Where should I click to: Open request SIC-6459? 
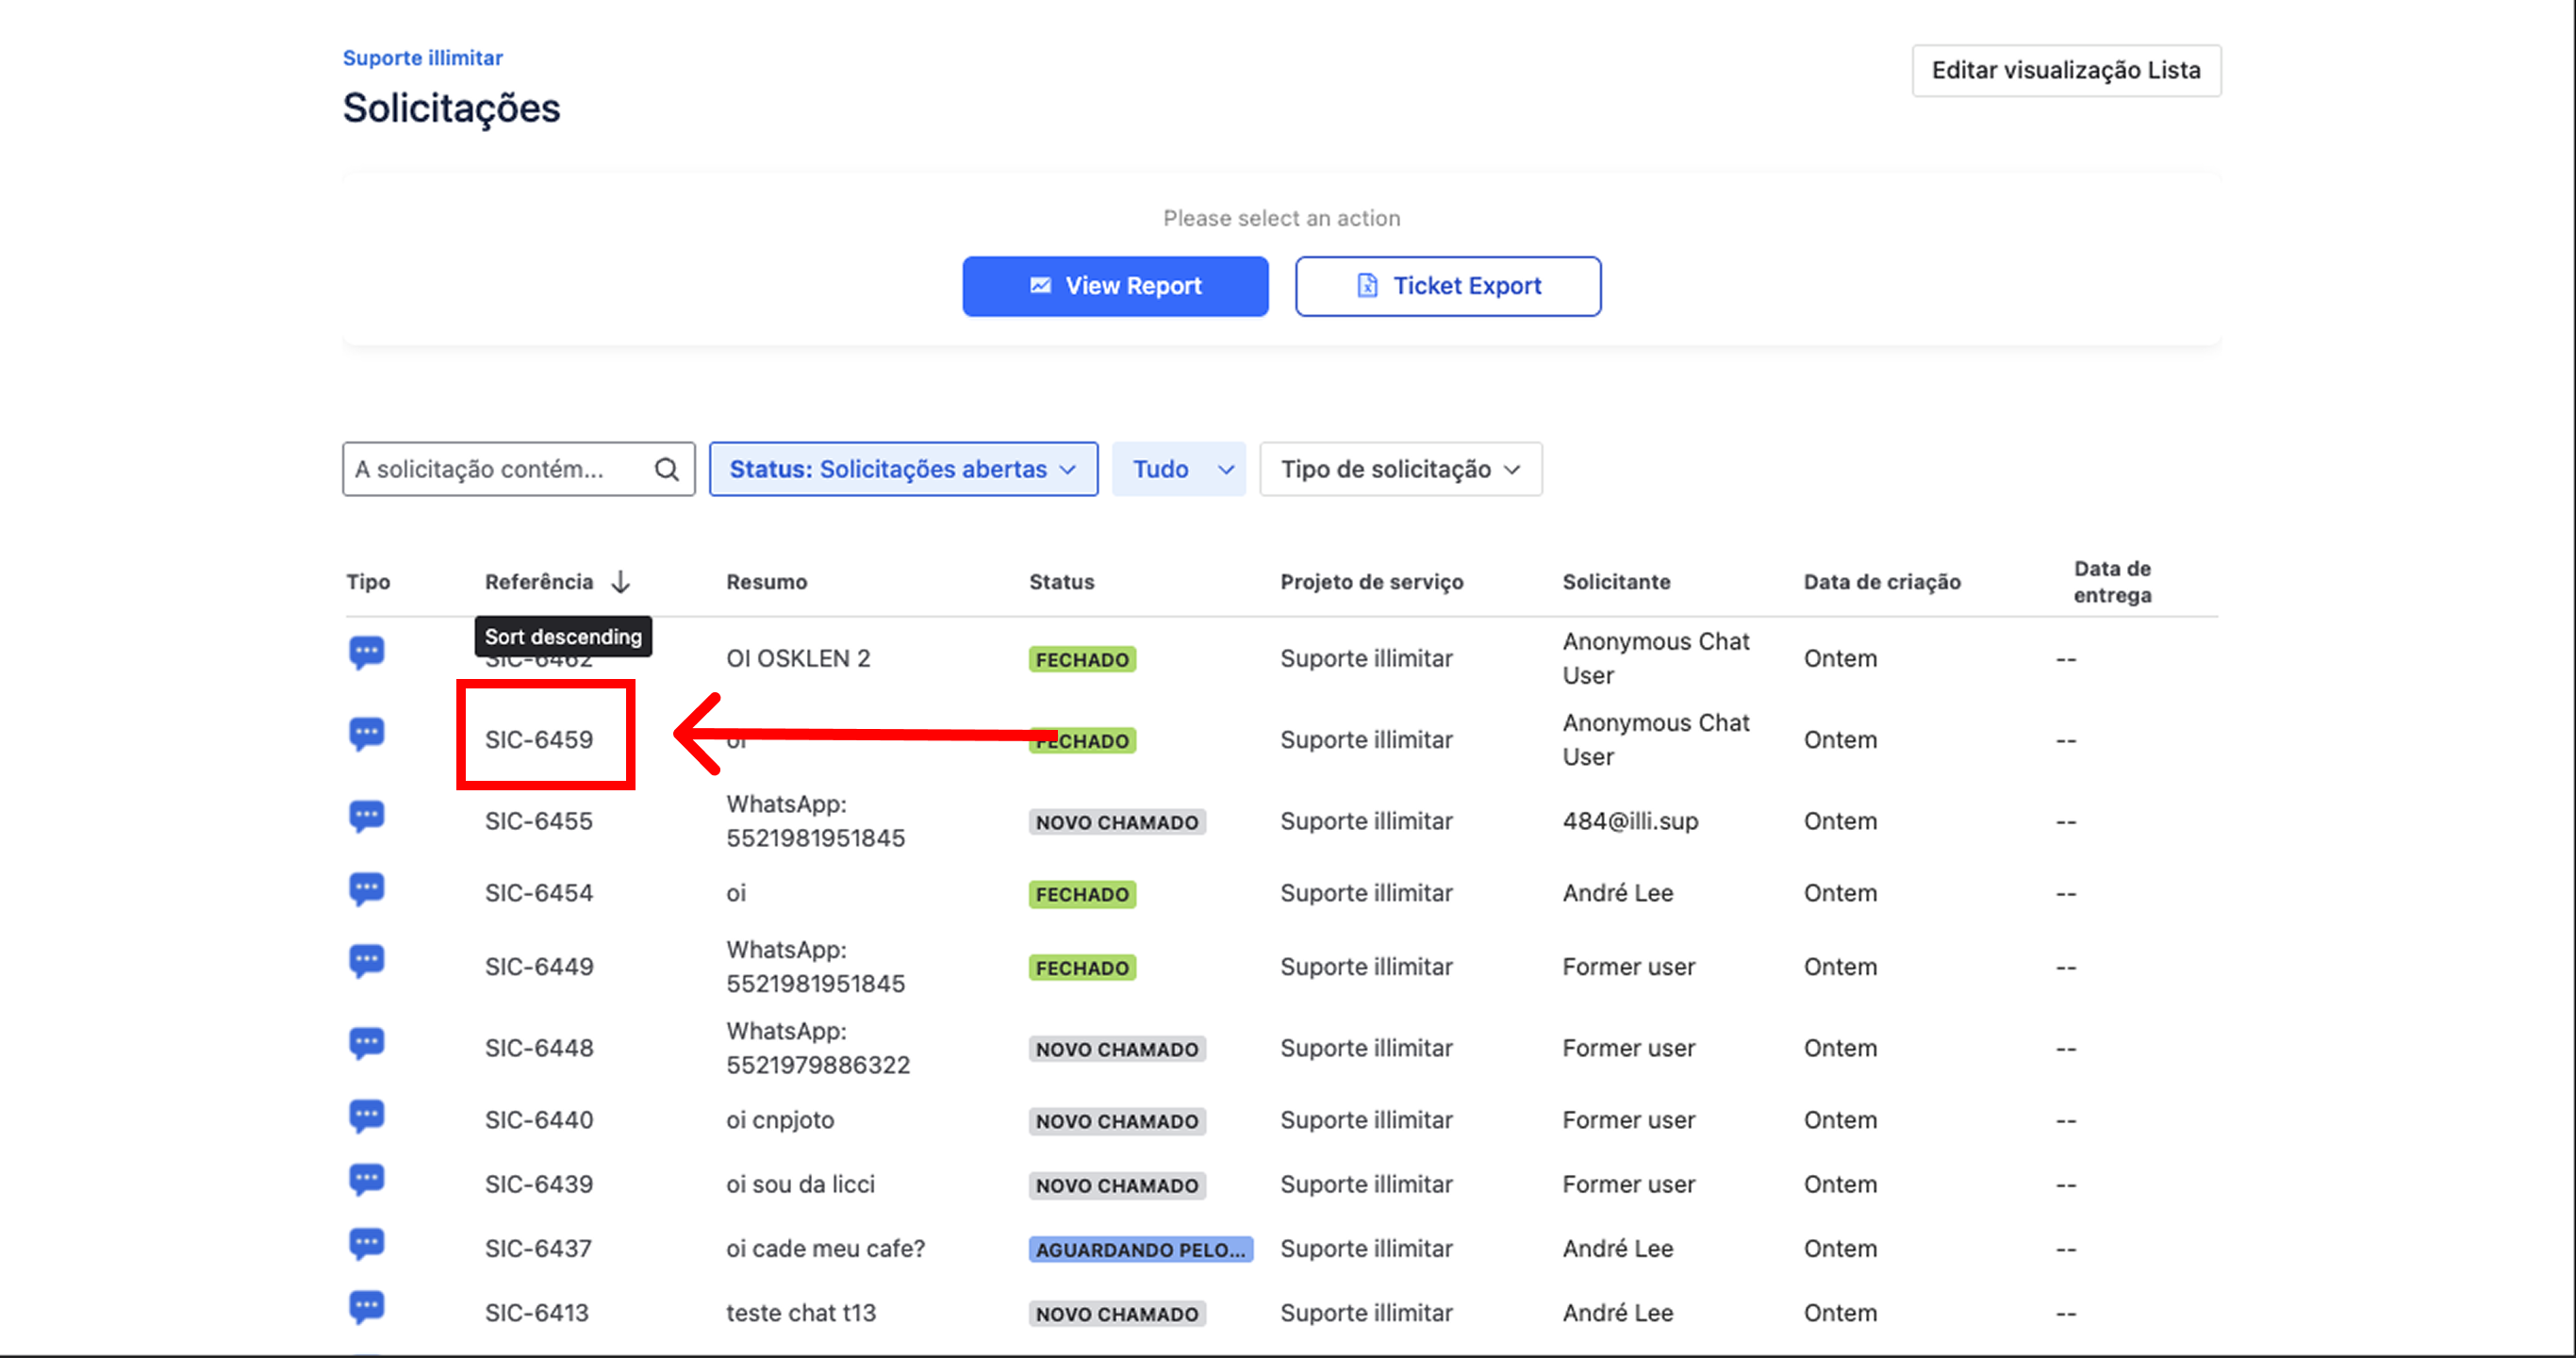[539, 740]
